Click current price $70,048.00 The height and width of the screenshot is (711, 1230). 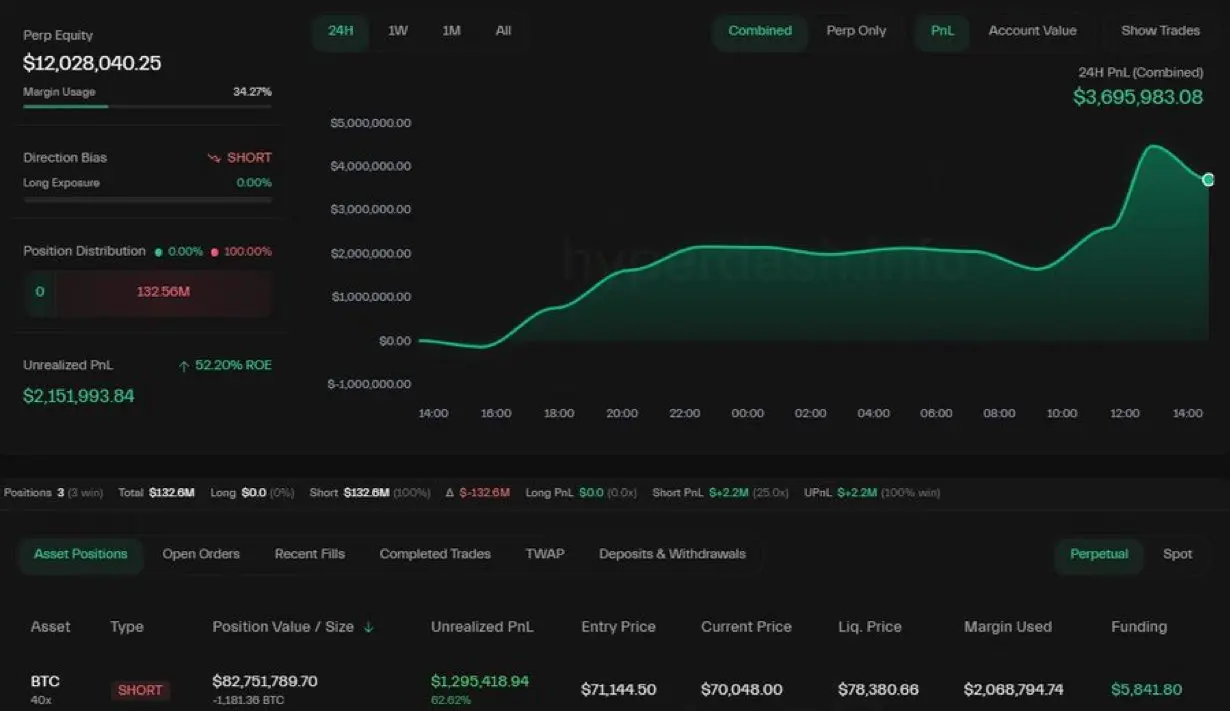click(742, 689)
